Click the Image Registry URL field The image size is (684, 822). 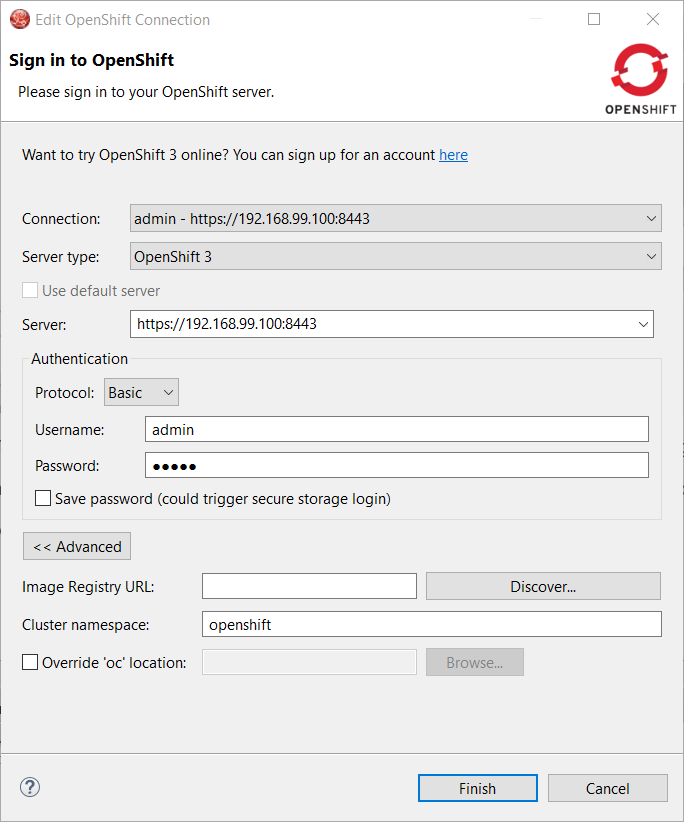coord(309,586)
